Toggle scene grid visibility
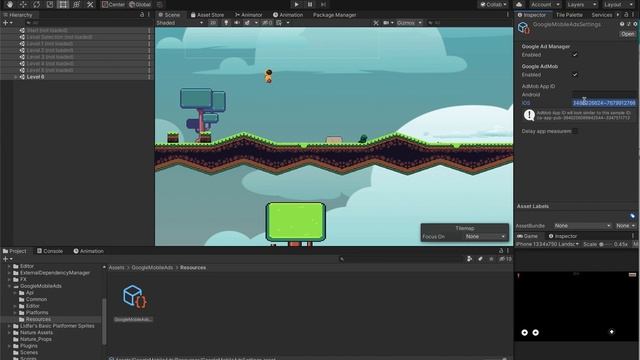This screenshot has width=640, height=360. (279, 23)
